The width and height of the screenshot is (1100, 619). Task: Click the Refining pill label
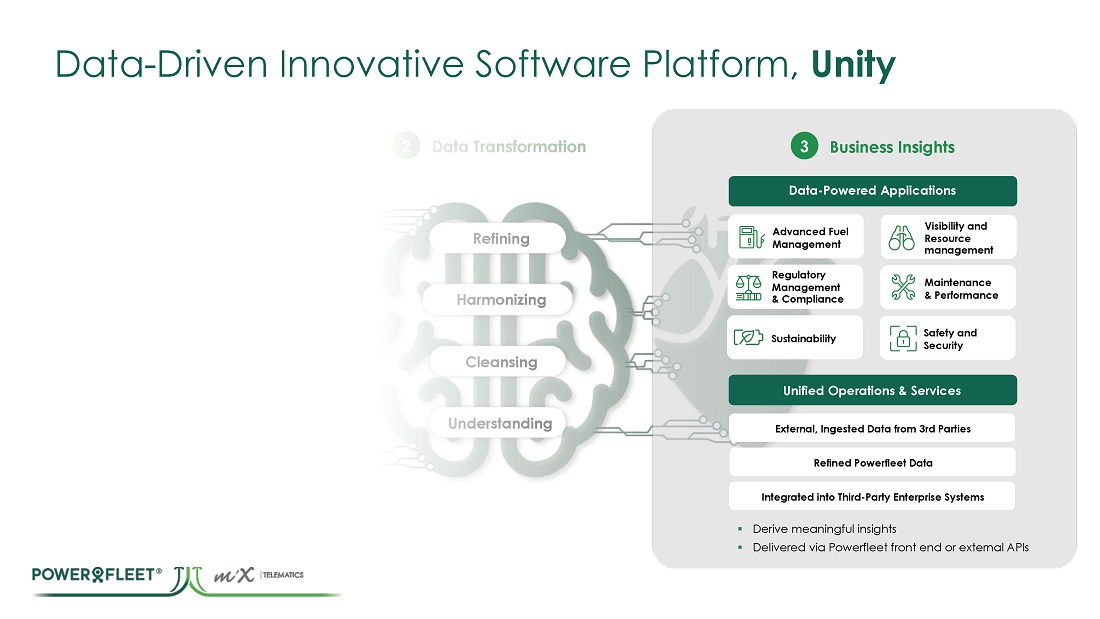pyautogui.click(x=501, y=239)
